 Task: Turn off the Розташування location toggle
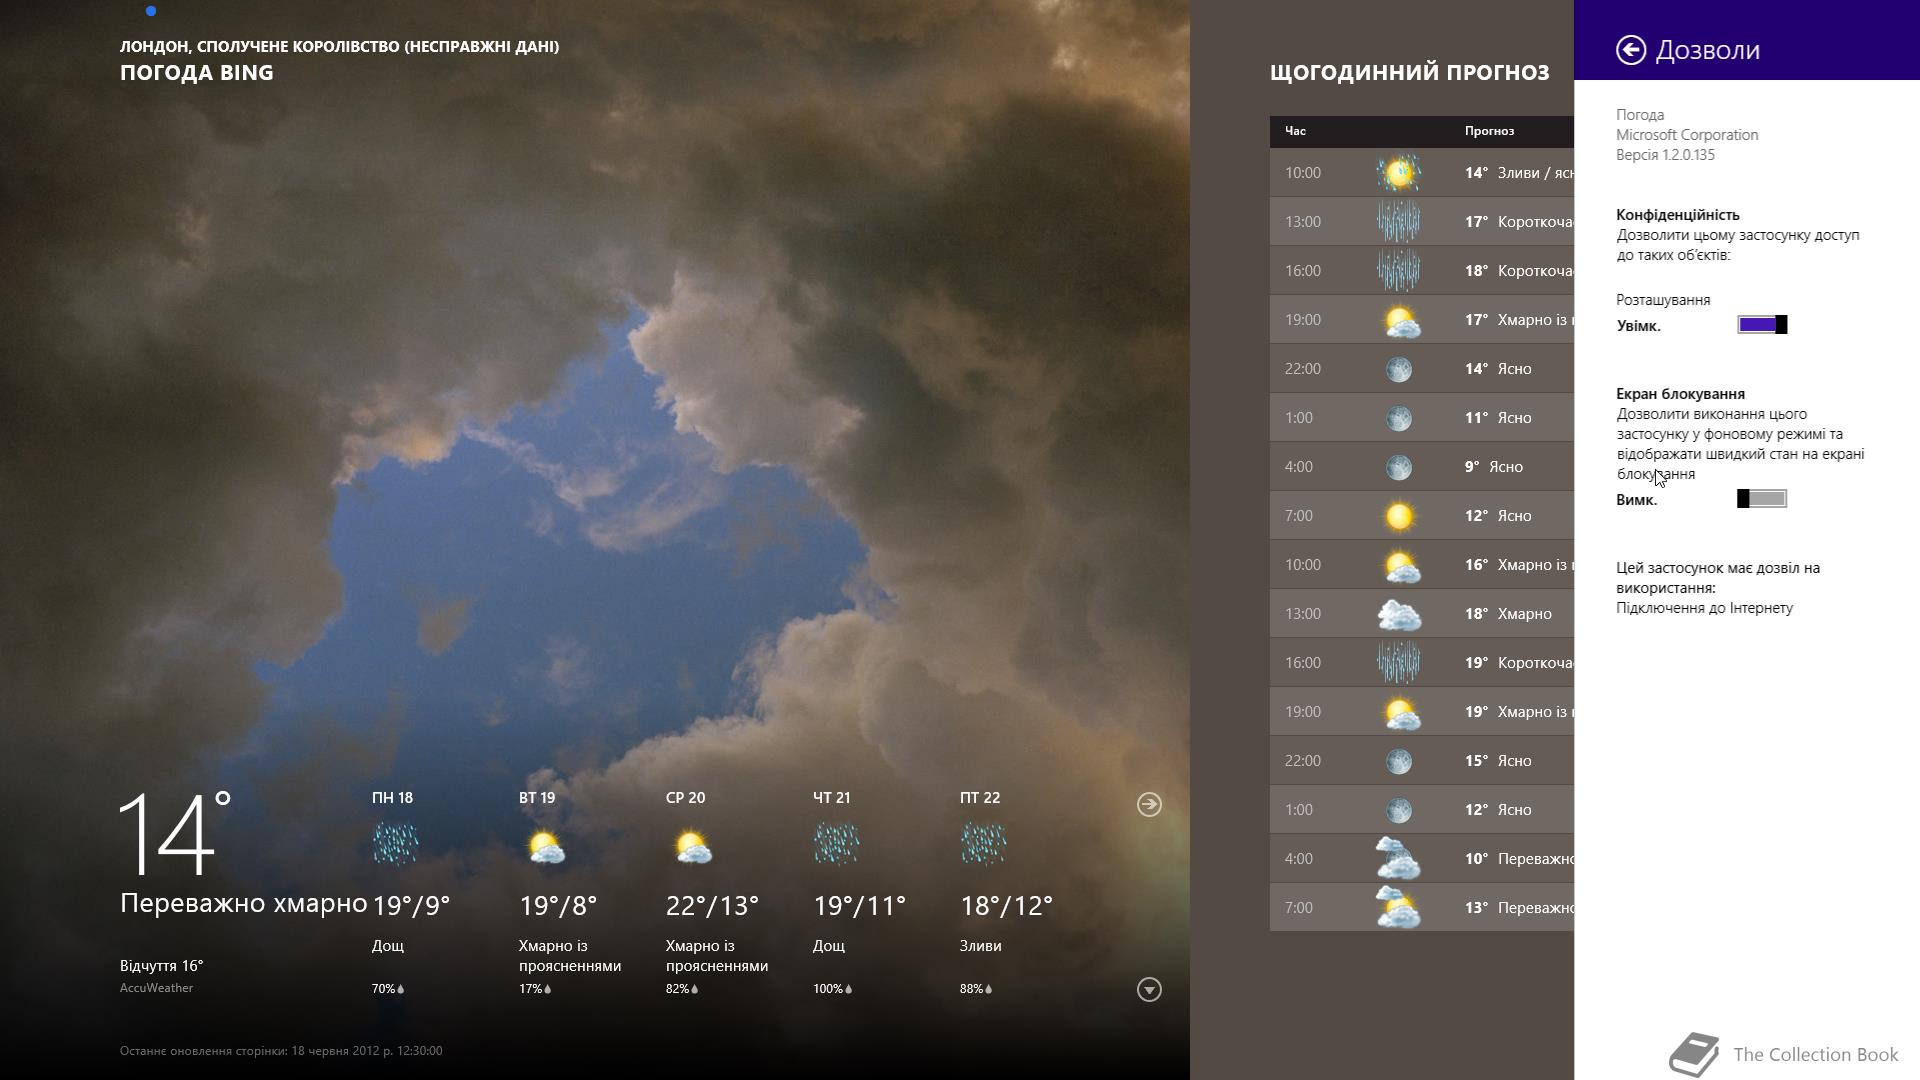click(x=1762, y=324)
